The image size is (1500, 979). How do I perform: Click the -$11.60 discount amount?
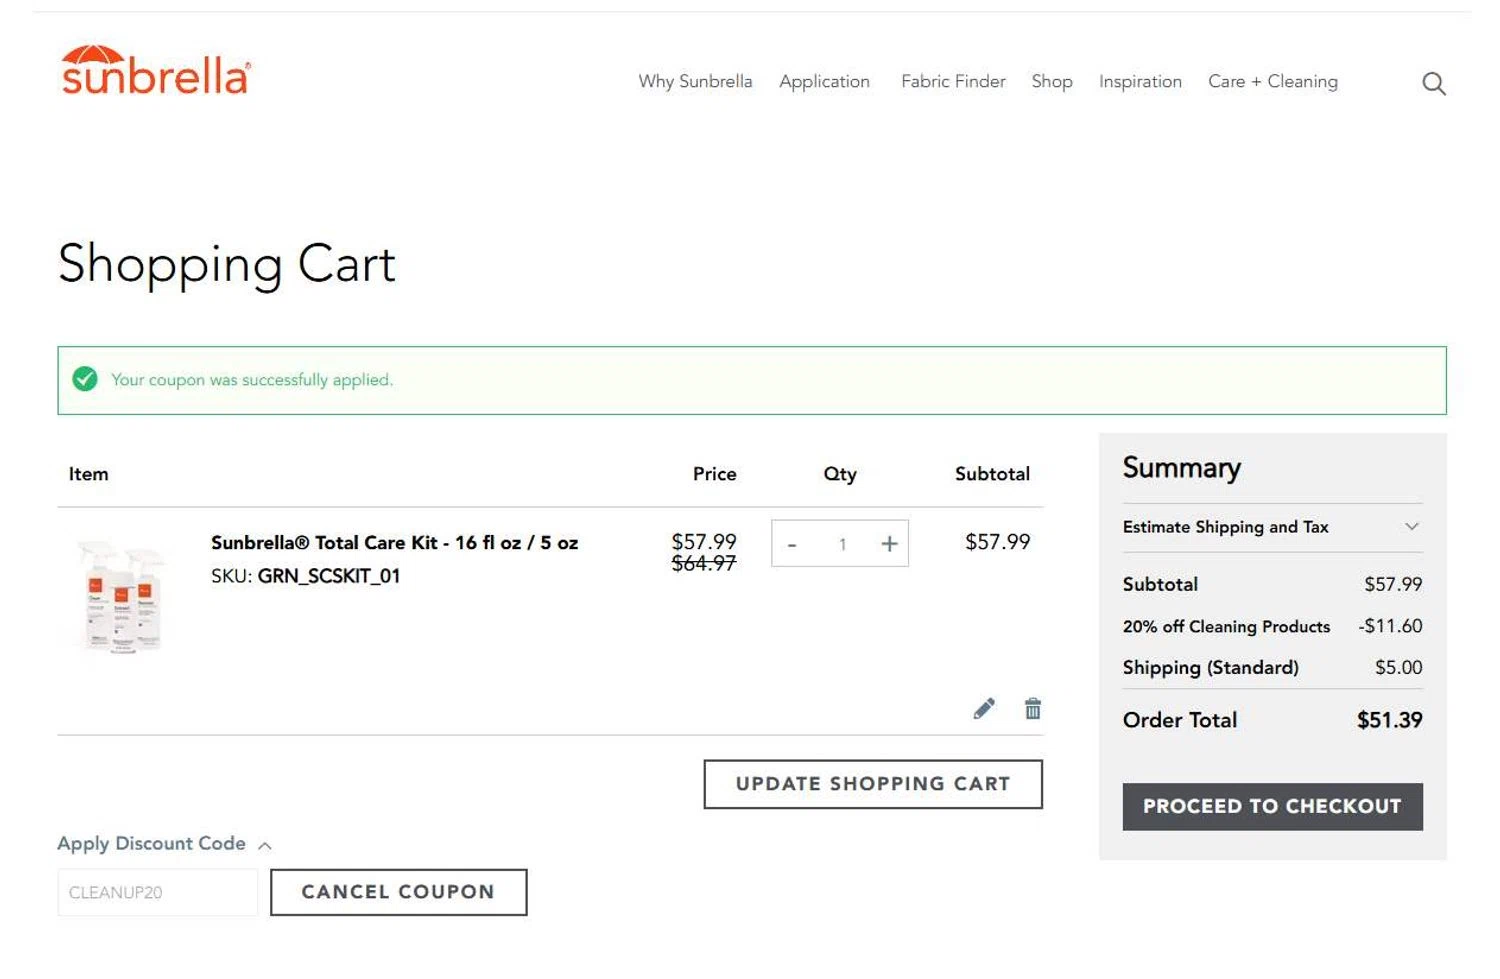click(1390, 626)
